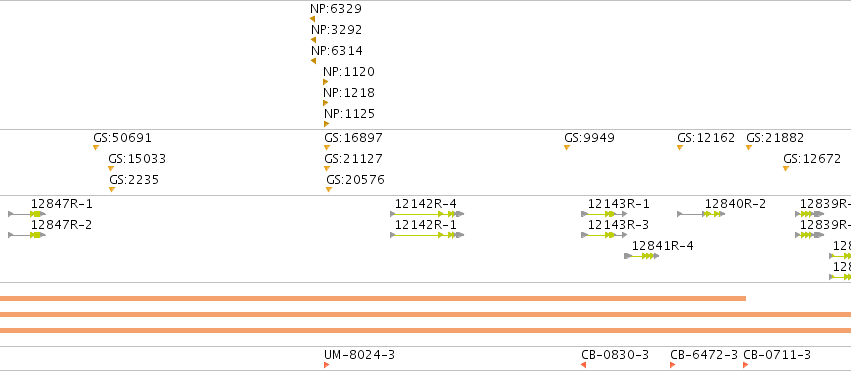The width and height of the screenshot is (851, 371).
Task: Click the NP:1120 marker triangle
Action: click(325, 82)
